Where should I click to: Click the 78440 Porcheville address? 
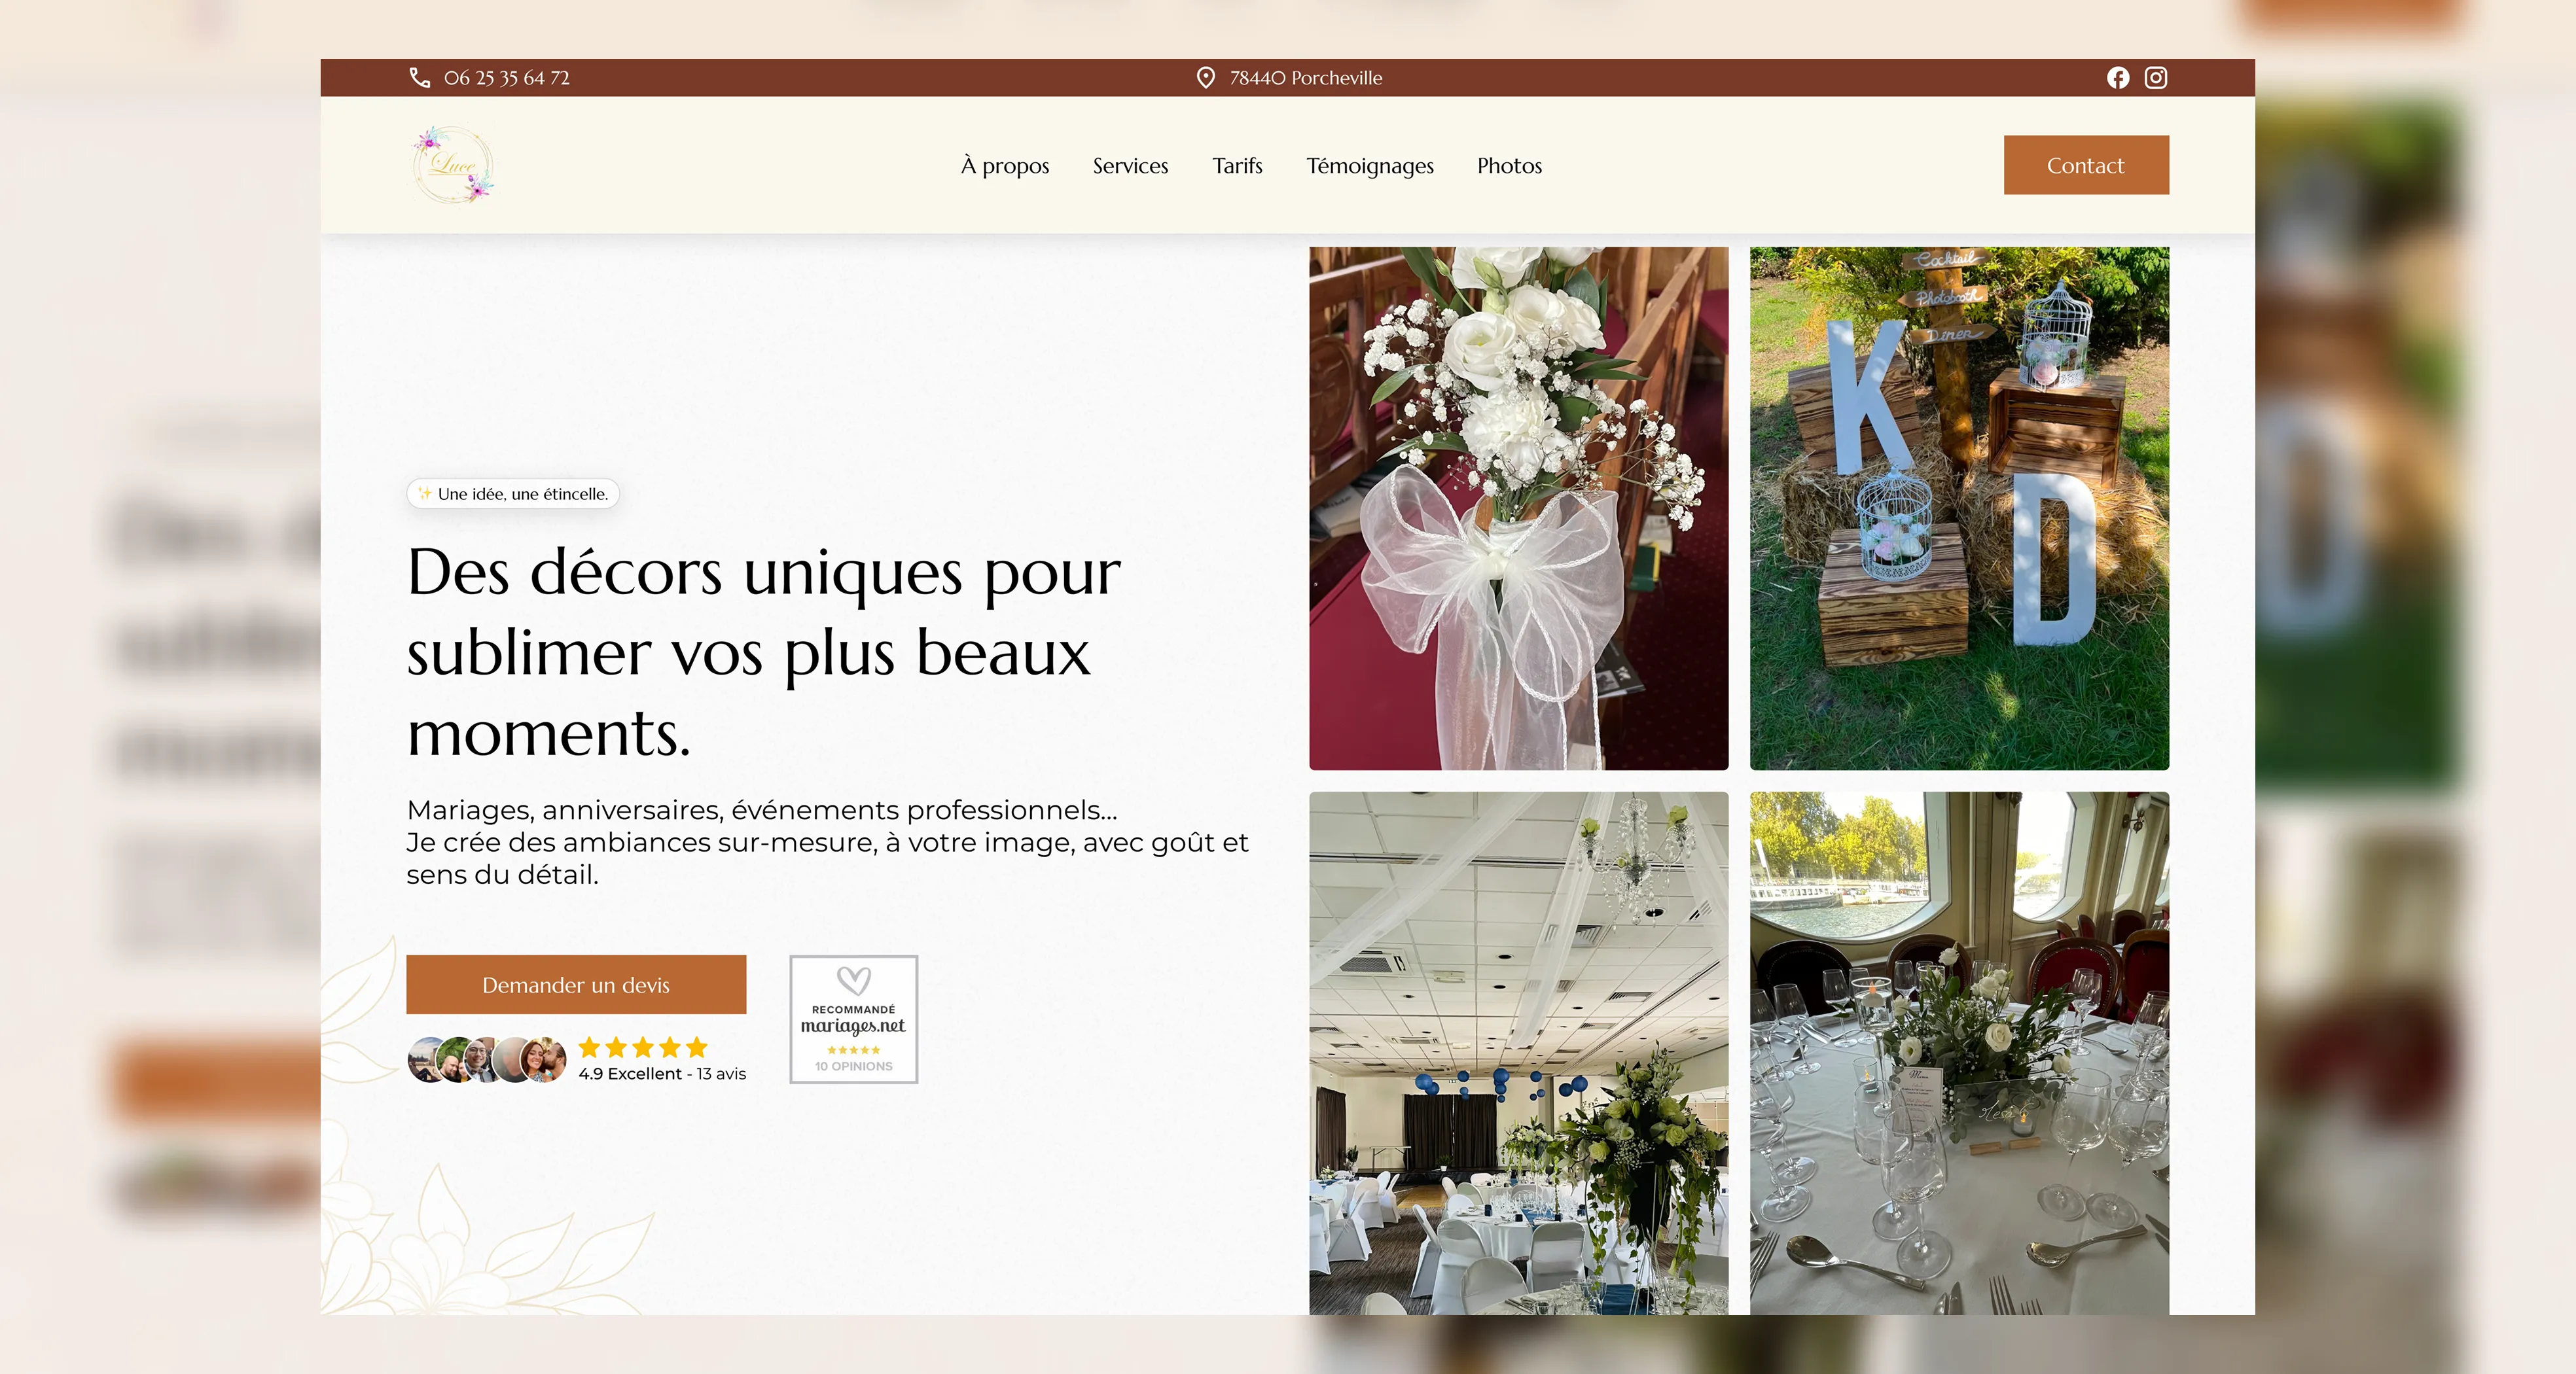(1306, 78)
